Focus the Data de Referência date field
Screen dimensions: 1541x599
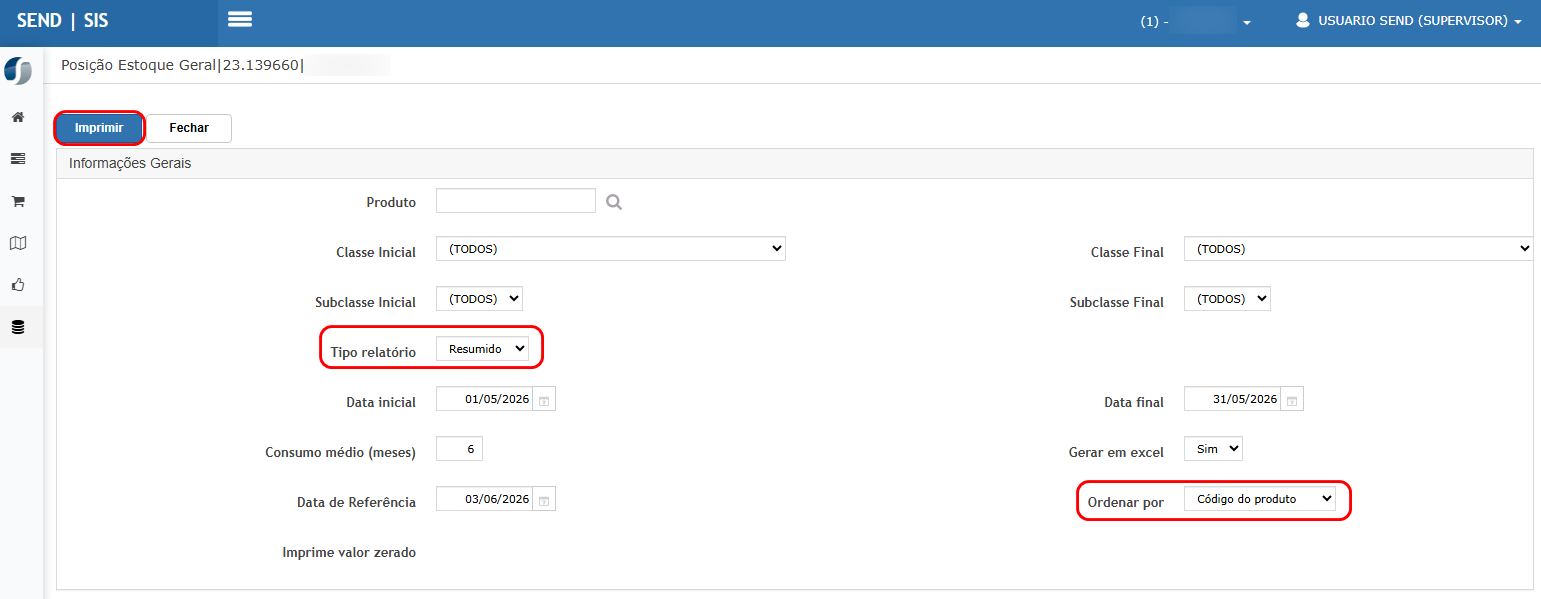(485, 499)
